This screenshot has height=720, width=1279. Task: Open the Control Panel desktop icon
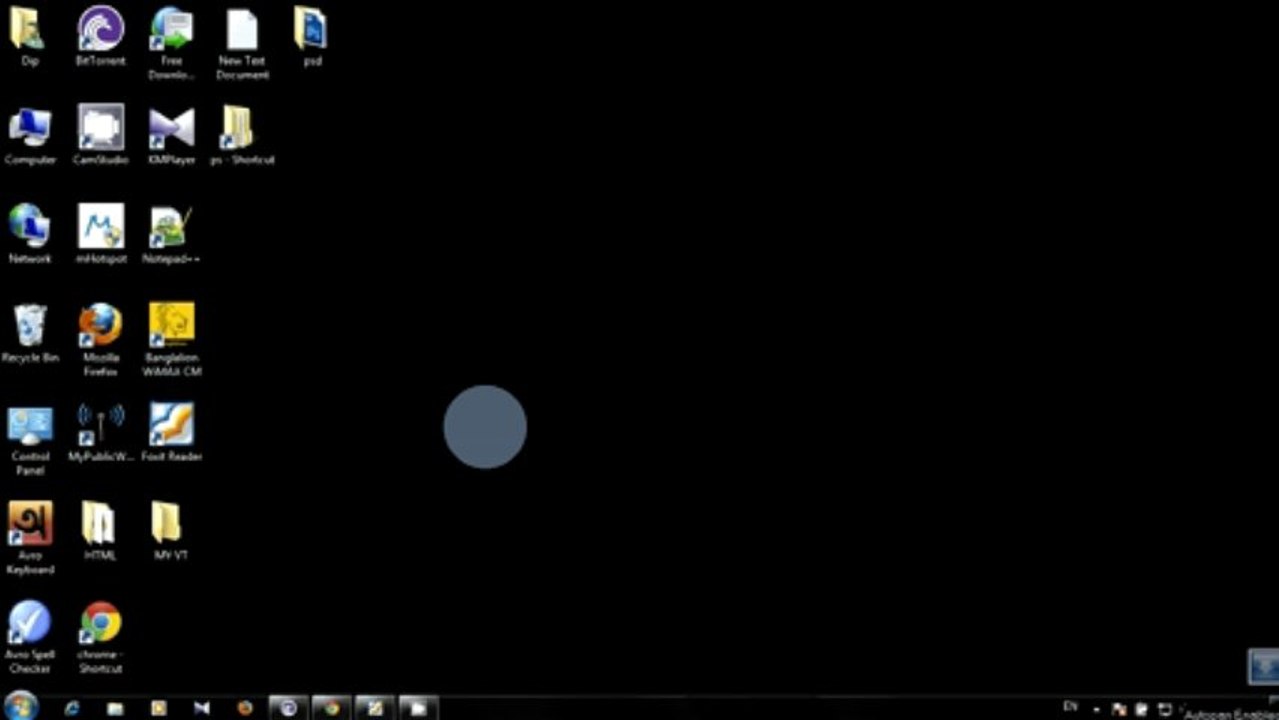pyautogui.click(x=29, y=440)
